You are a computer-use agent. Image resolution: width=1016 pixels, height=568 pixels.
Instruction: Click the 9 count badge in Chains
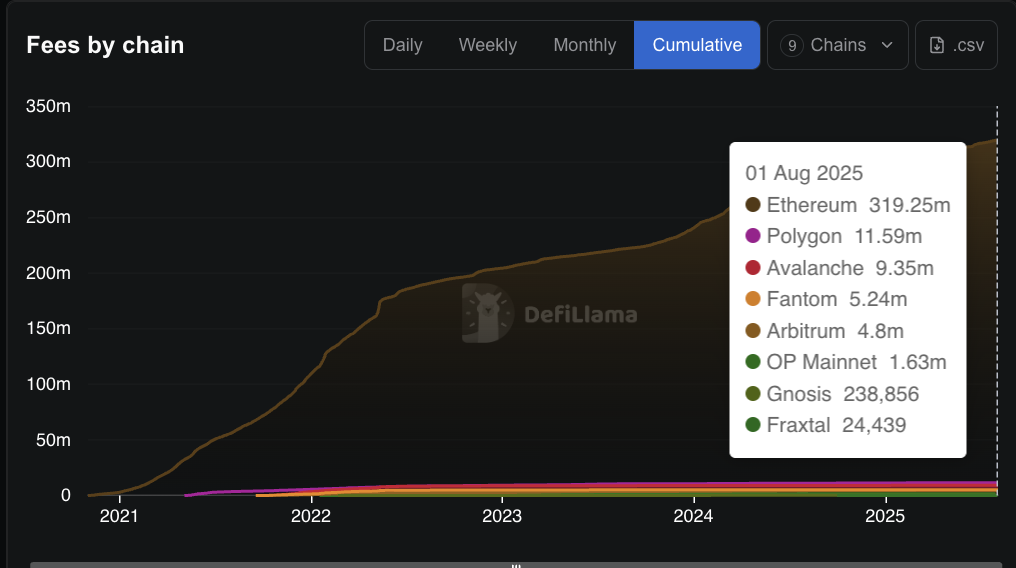click(x=792, y=45)
